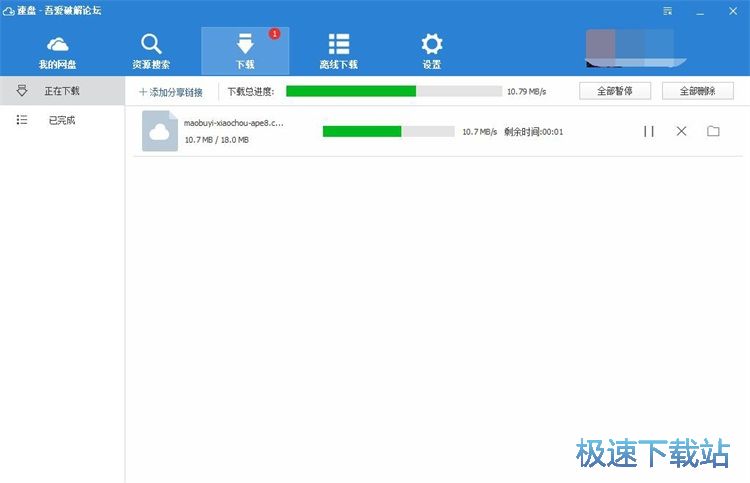Close the 速盘 window
The width and height of the screenshot is (750, 483).
[733, 11]
